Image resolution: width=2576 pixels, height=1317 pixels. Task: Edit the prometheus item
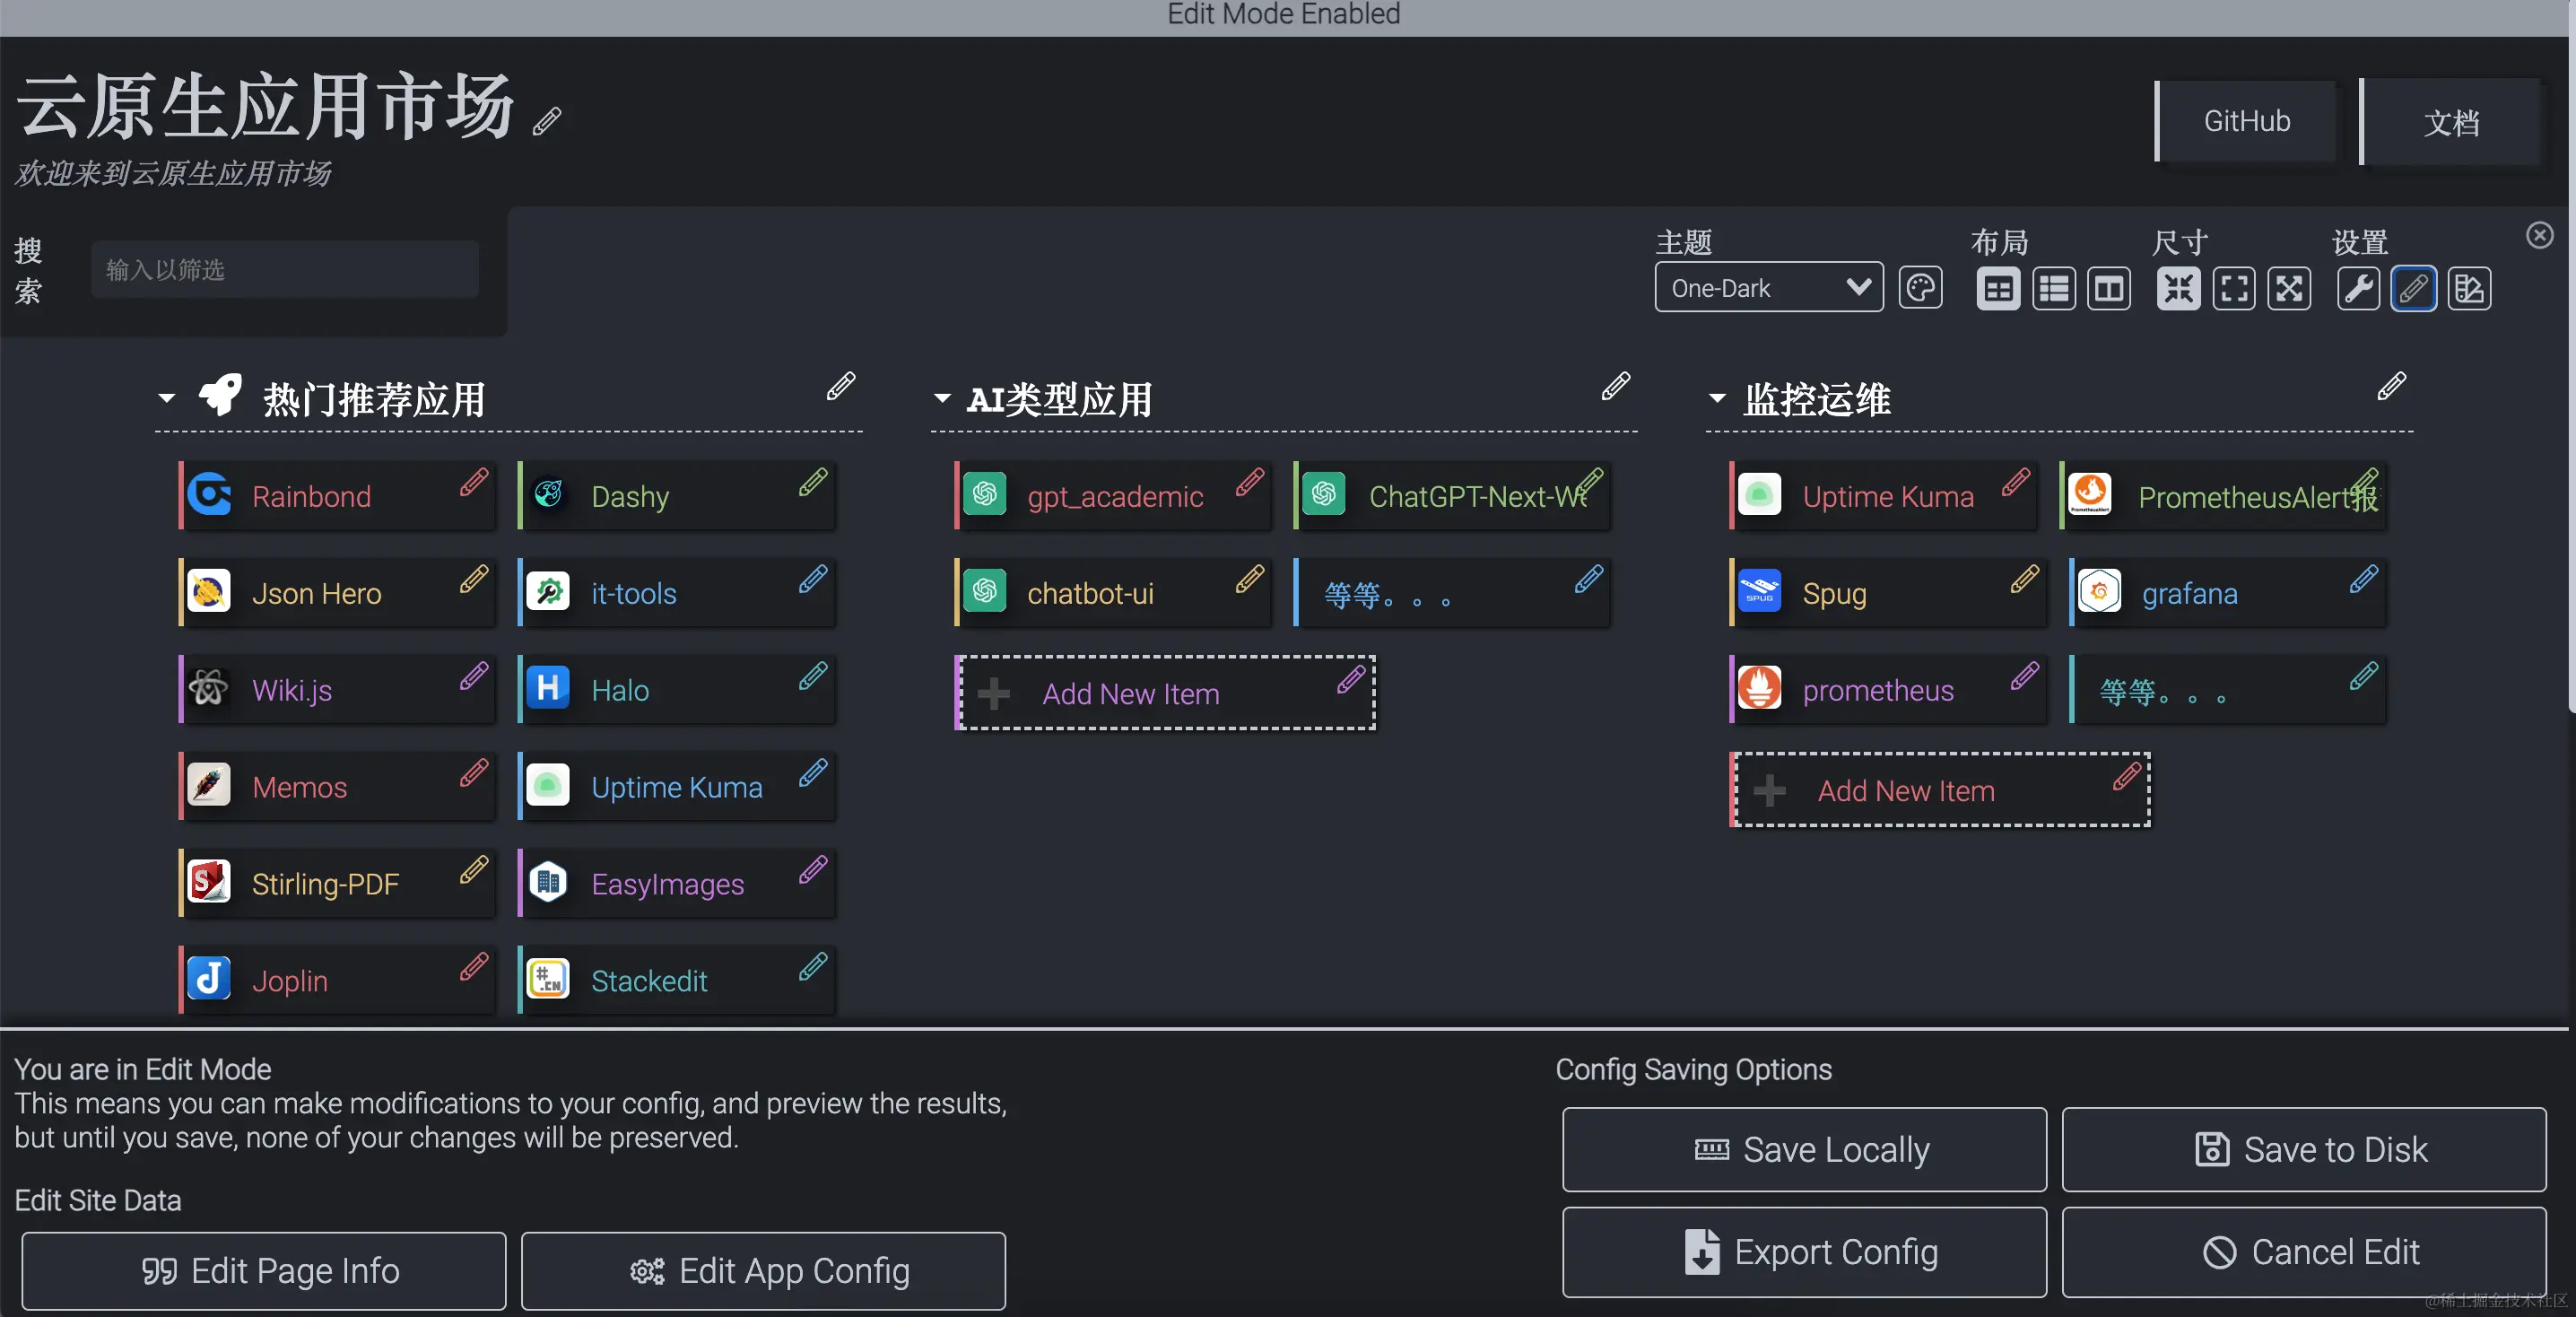coord(2025,676)
